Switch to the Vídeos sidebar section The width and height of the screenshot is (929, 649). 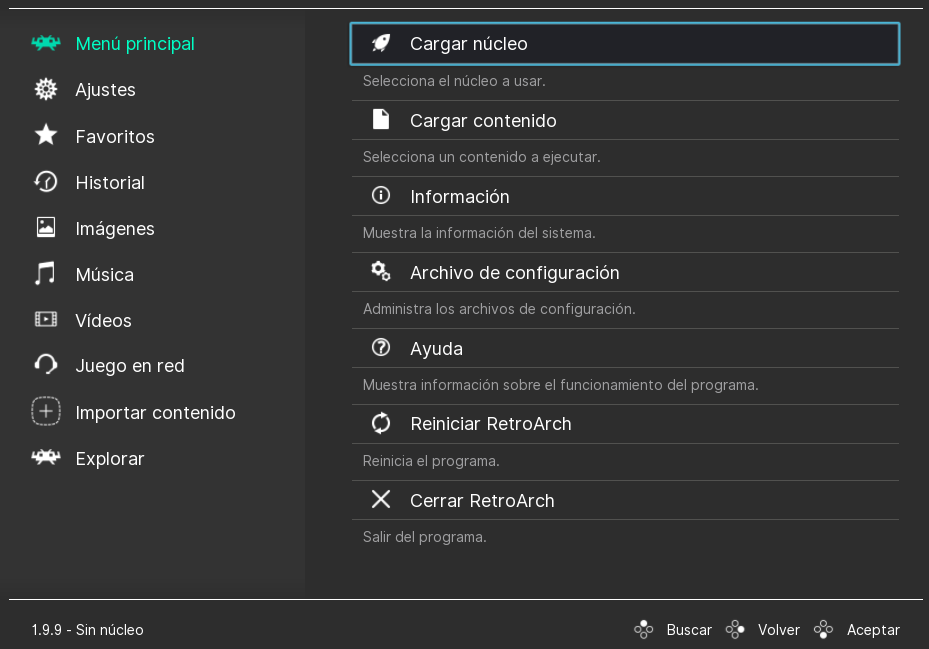click(103, 320)
